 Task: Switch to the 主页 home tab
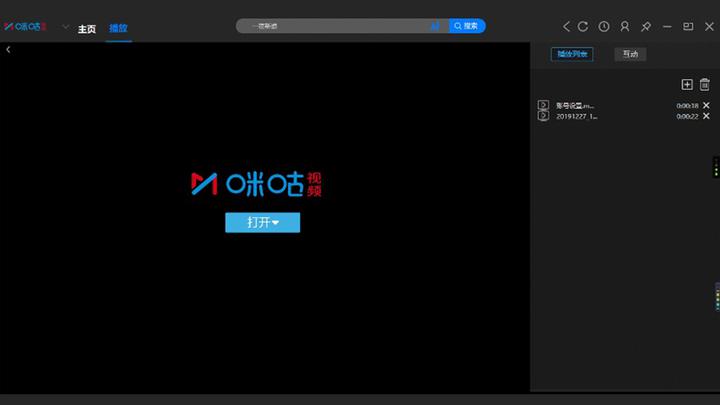(87, 29)
